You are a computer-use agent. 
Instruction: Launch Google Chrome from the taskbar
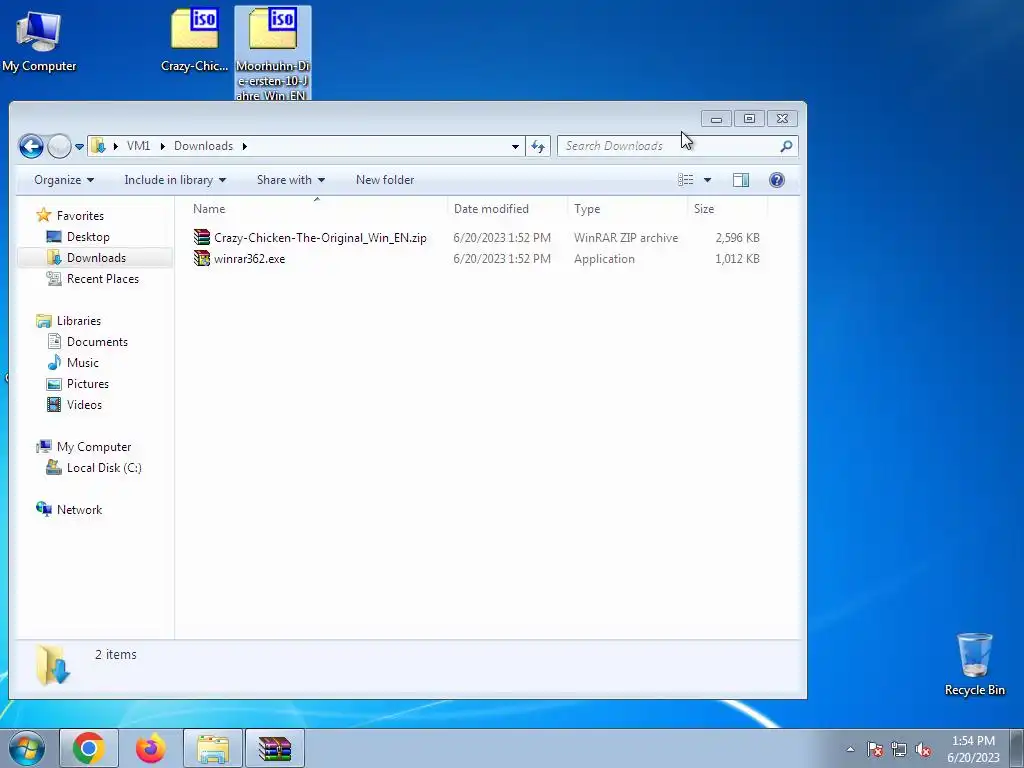89,748
